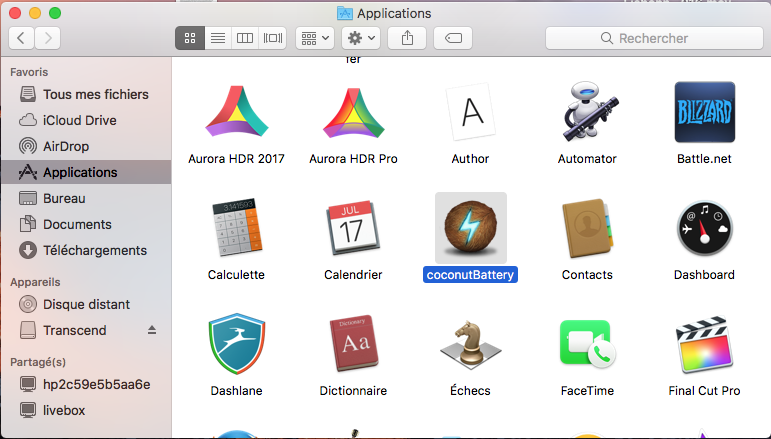Viewport: 771px width, 439px height.
Task: Click the Final Cut Pro name label
Action: [x=704, y=391]
